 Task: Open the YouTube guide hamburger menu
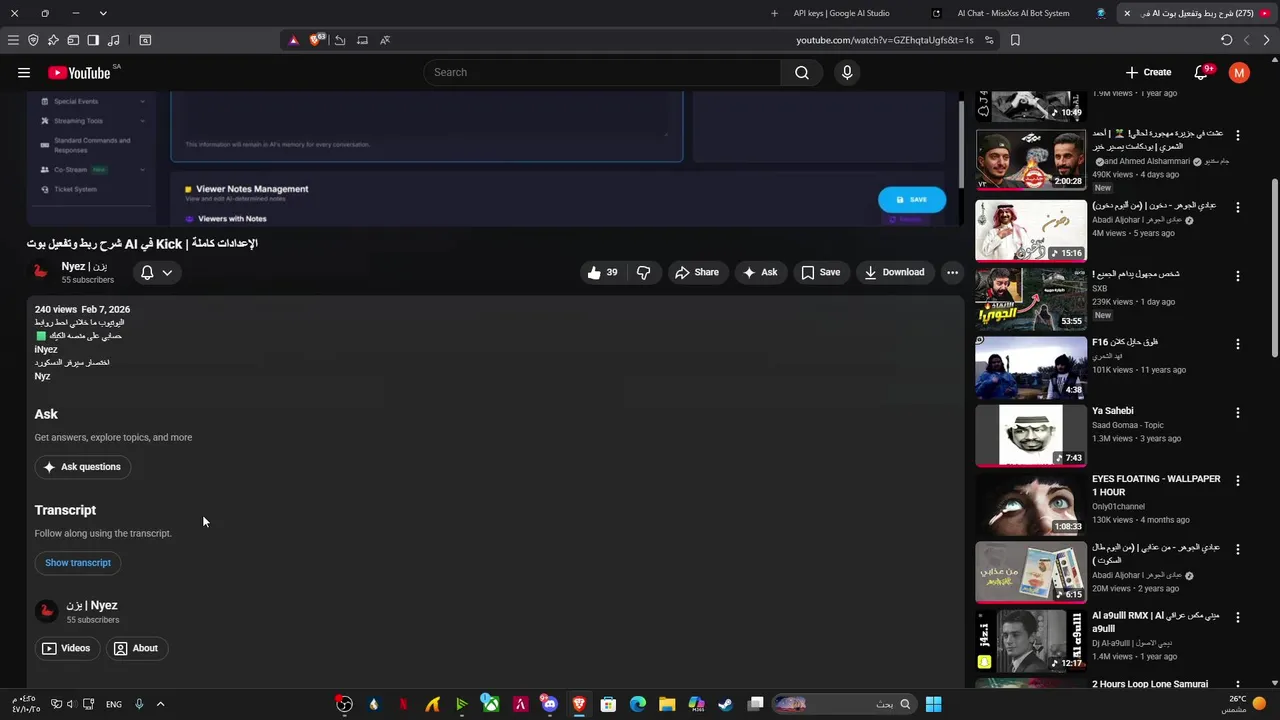24,72
